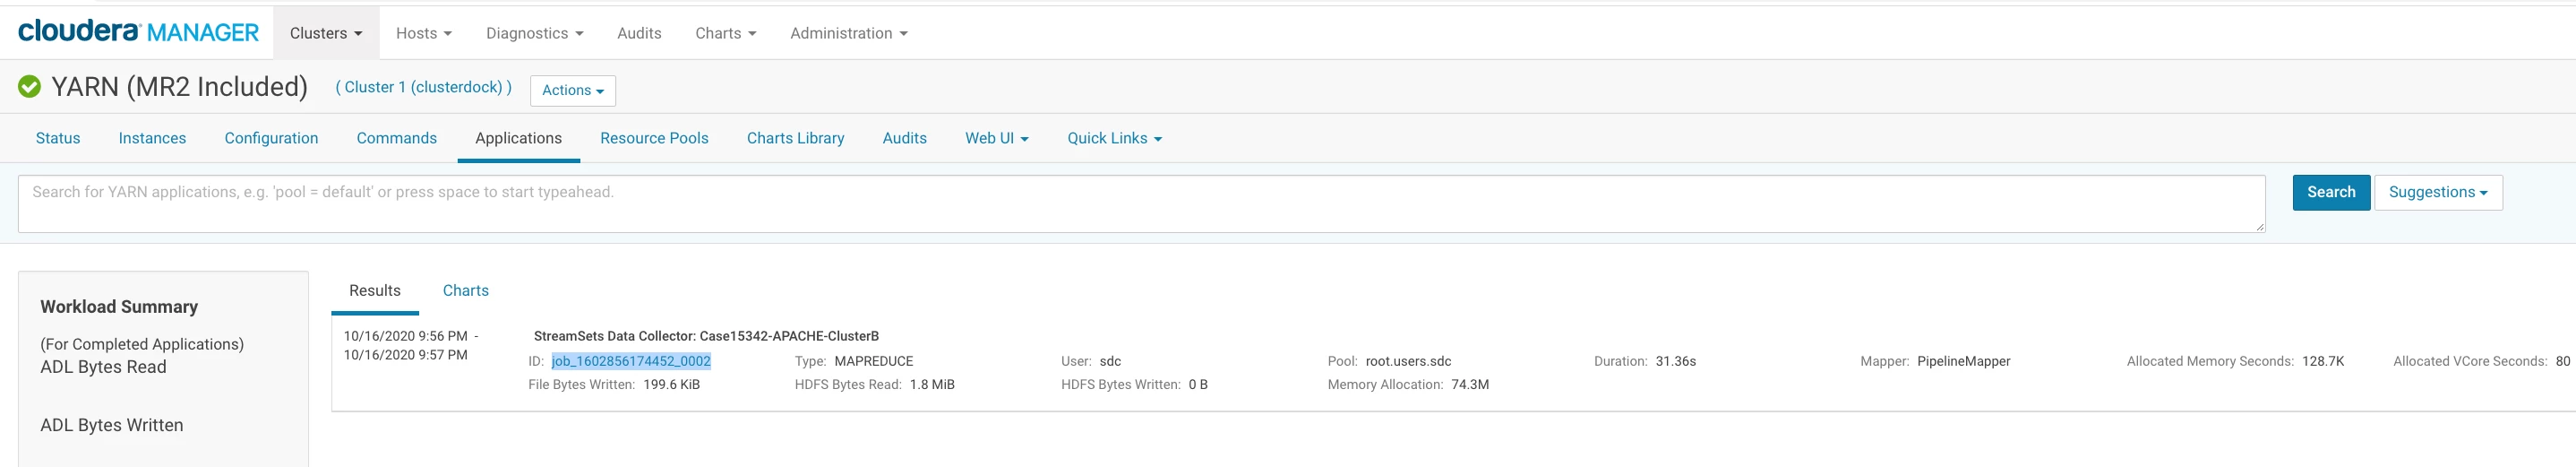
Task: Click the Workload Summary heading
Action: pos(119,307)
